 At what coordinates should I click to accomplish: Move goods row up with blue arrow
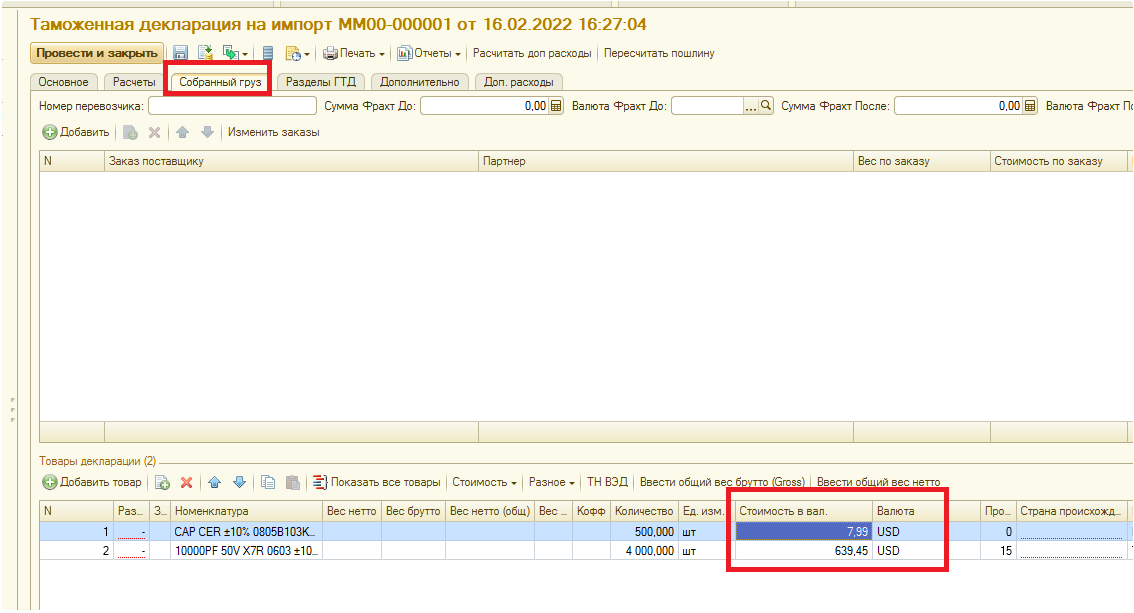[x=214, y=482]
